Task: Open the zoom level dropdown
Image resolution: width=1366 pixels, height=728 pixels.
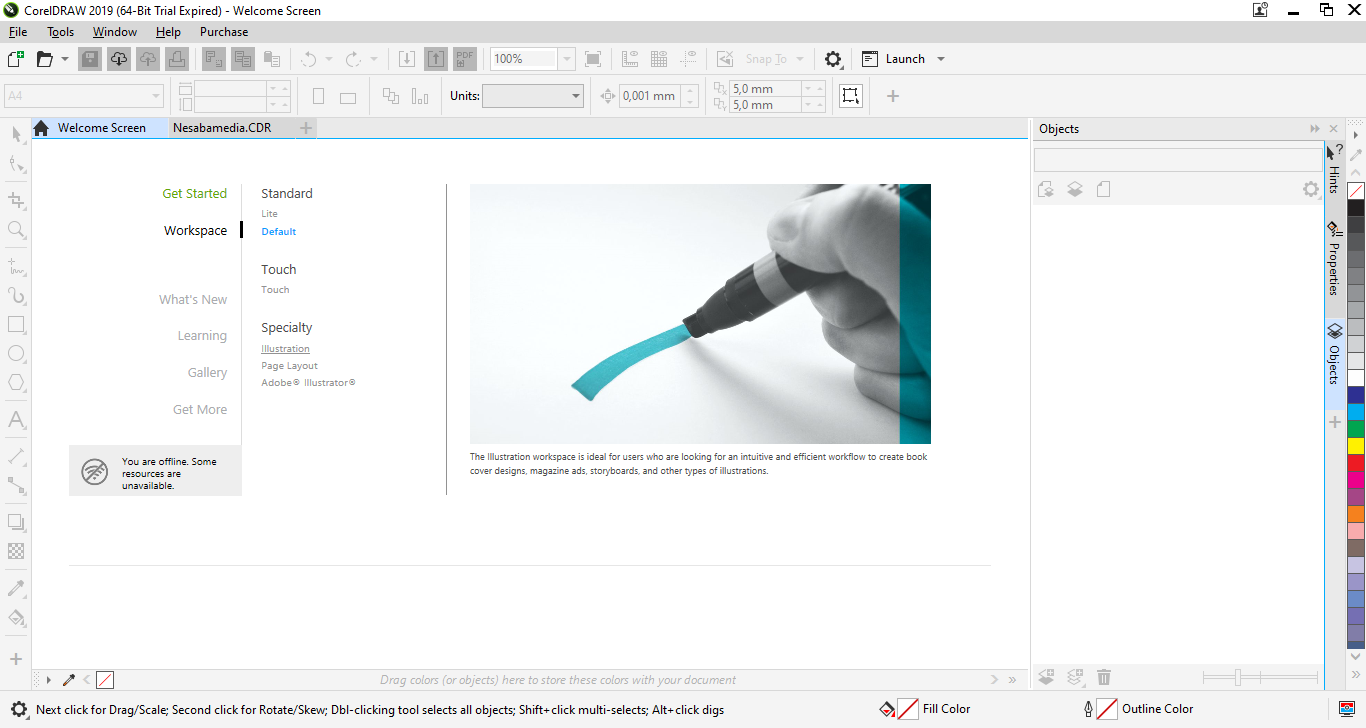Action: pos(567,59)
